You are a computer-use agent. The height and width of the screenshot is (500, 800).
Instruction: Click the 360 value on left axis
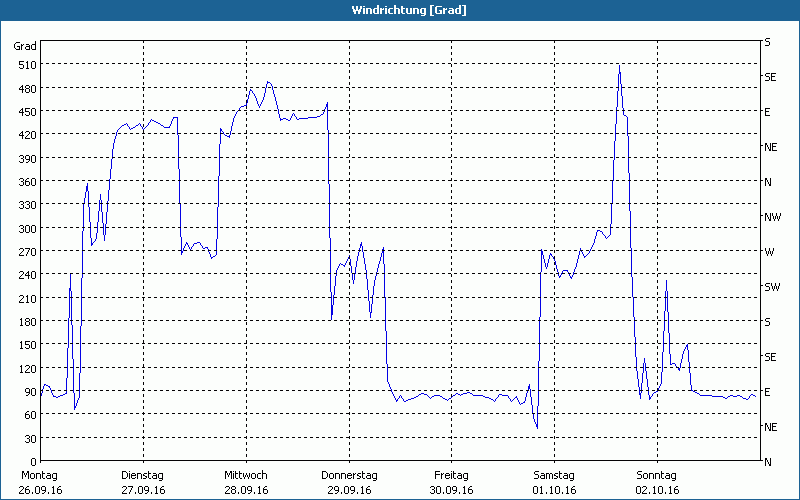pos(26,182)
